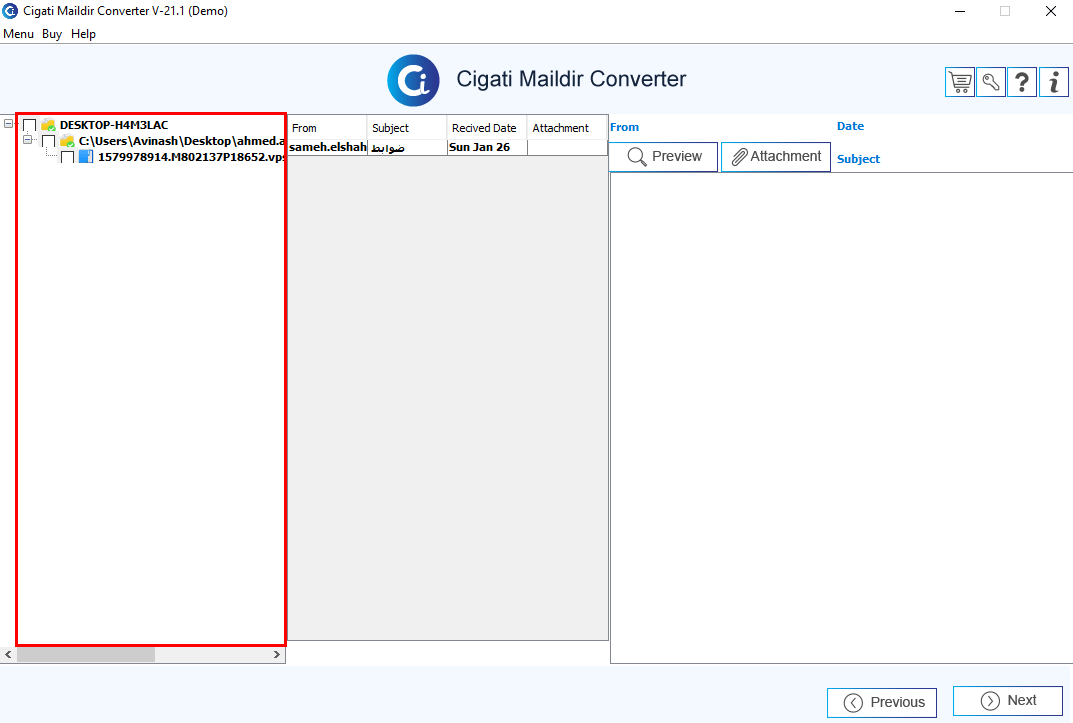The image size is (1073, 723).
Task: Click the horizontal scrollbar thumb in tree panel
Action: 86,655
